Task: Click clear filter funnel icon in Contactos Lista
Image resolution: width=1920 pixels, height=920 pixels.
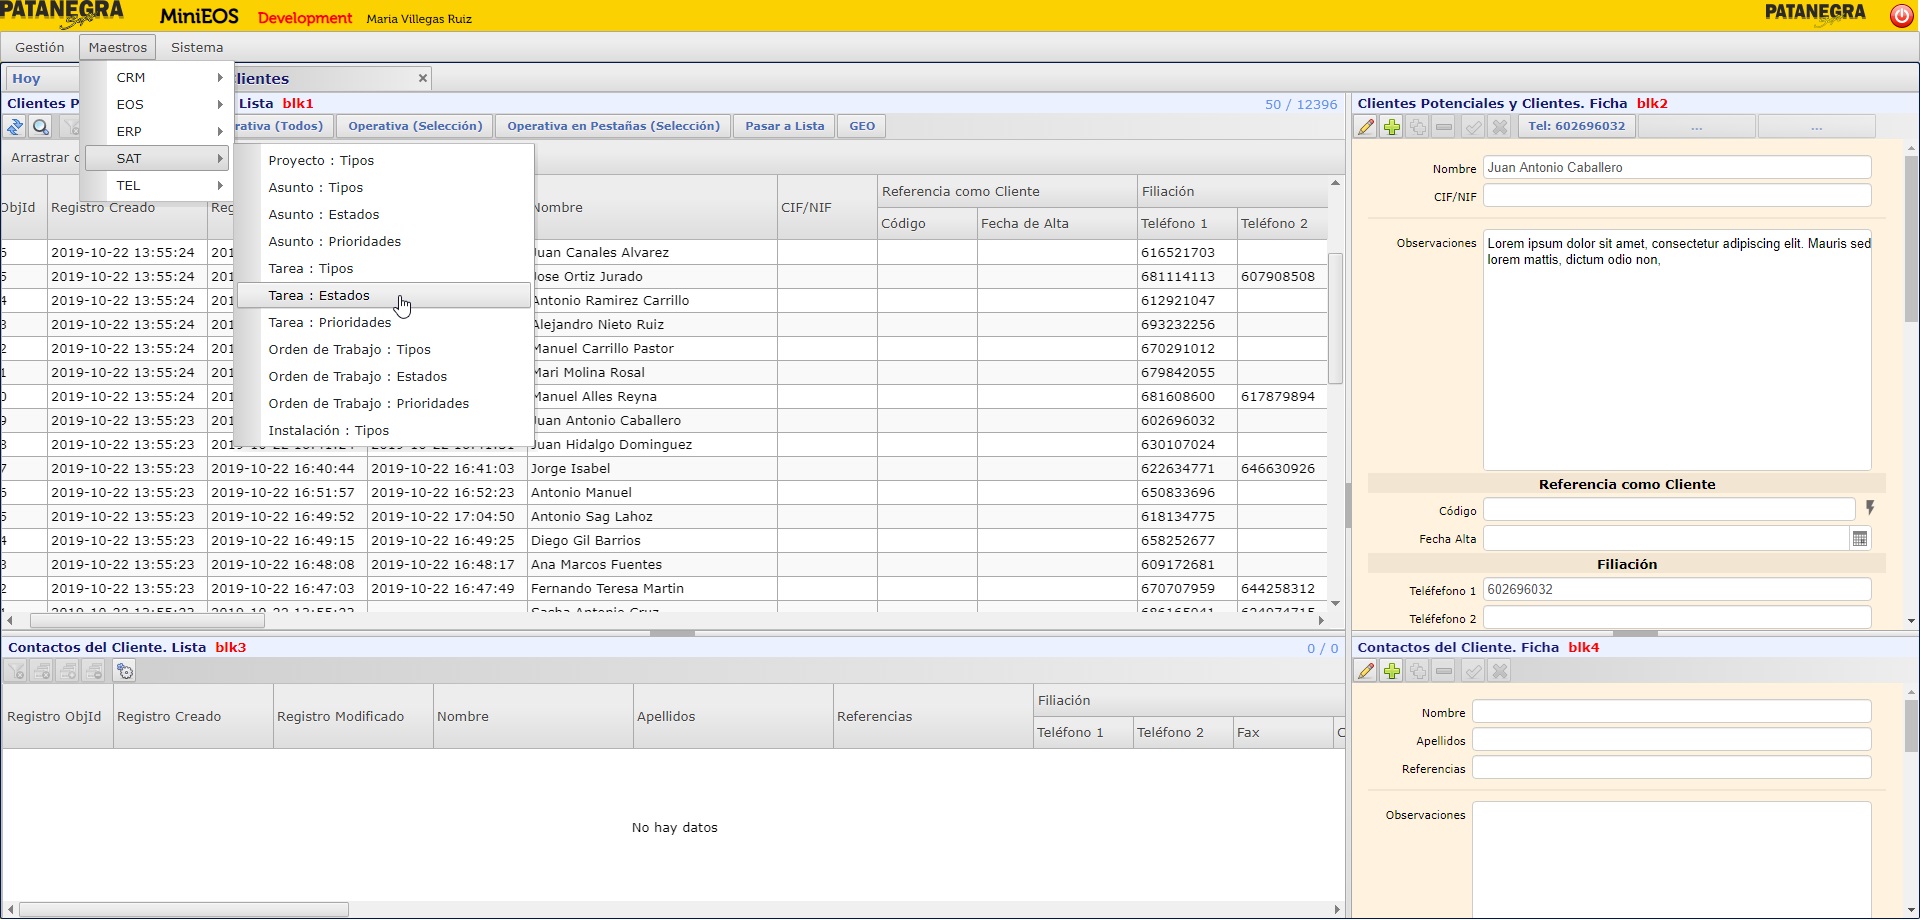Action: point(16,671)
